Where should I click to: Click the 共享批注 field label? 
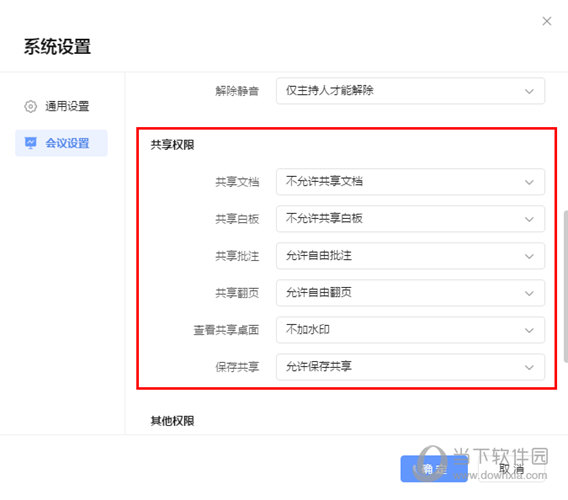click(x=237, y=256)
